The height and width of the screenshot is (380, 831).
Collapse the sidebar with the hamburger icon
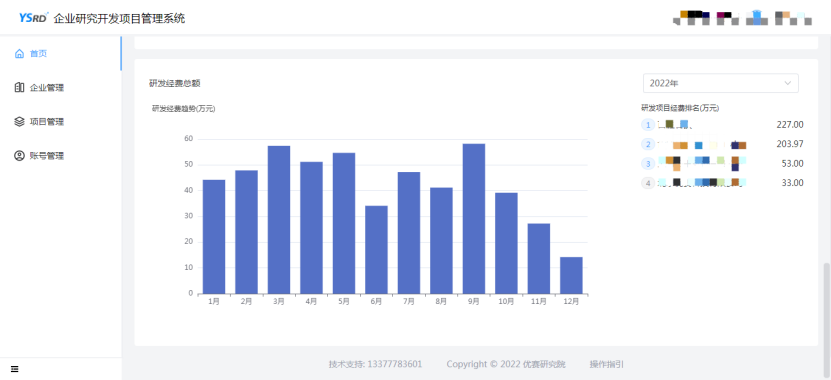click(x=14, y=369)
